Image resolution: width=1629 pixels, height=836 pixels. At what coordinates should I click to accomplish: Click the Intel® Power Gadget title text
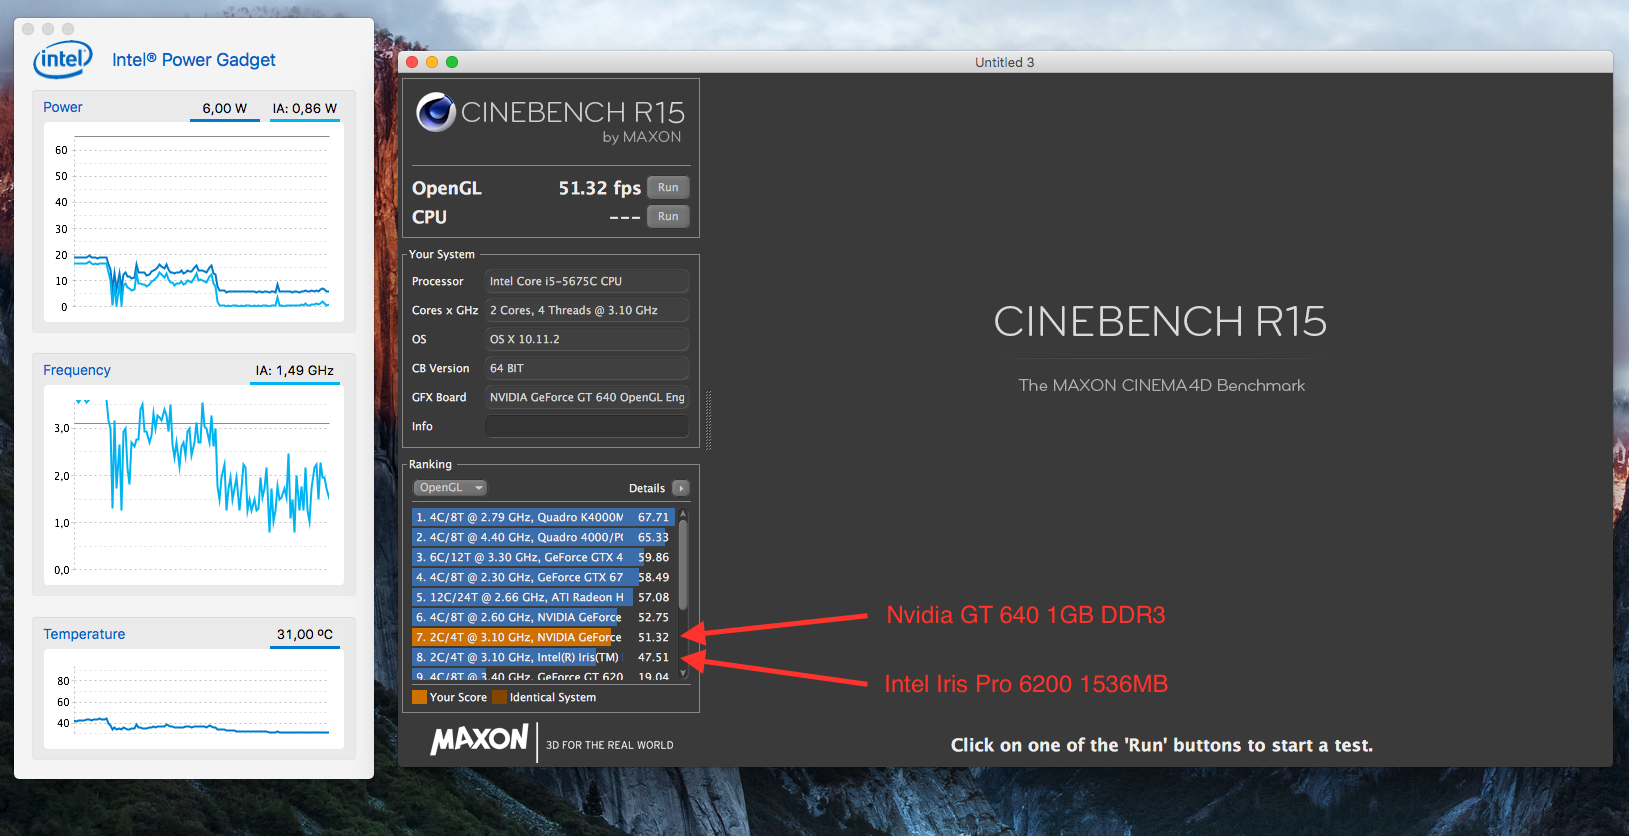pyautogui.click(x=194, y=60)
